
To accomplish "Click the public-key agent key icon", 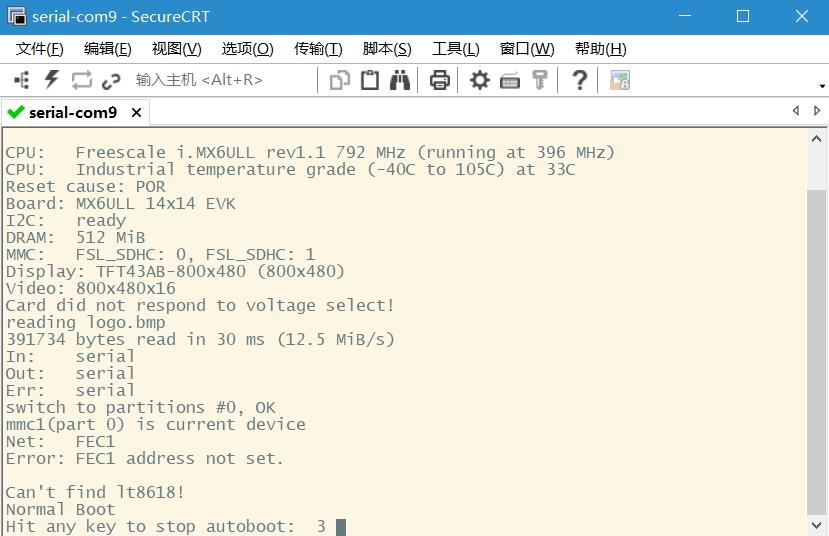I will (540, 80).
